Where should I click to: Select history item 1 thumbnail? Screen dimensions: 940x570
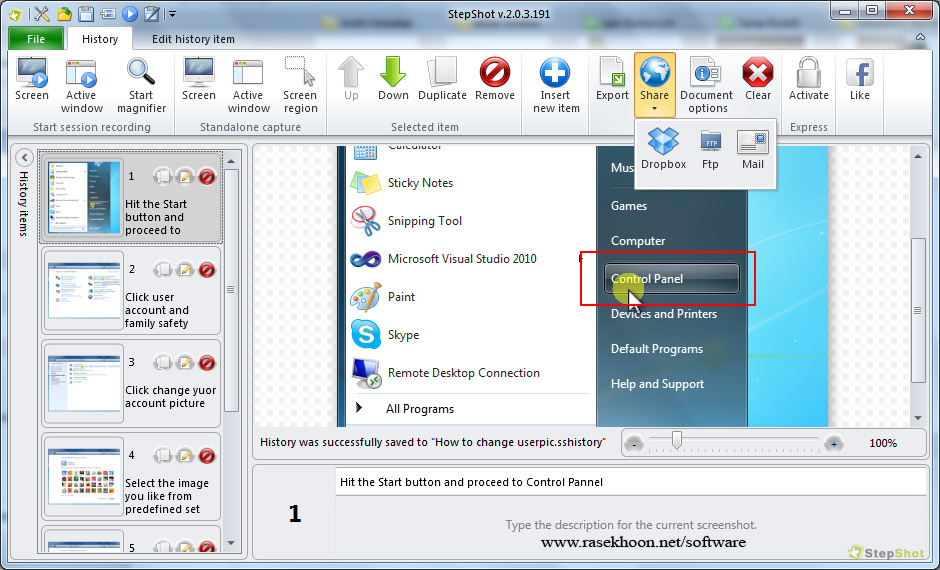[x=84, y=197]
